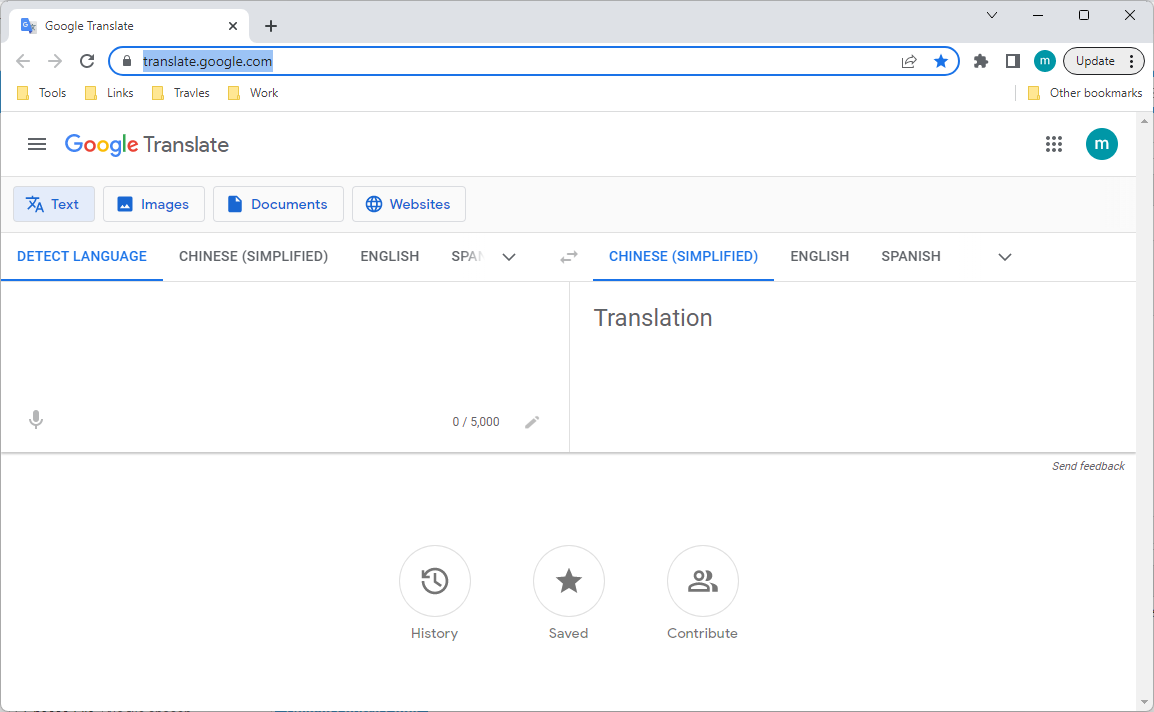Click the page vertical scrollbar down arrow
1154x712 pixels.
point(1144,702)
